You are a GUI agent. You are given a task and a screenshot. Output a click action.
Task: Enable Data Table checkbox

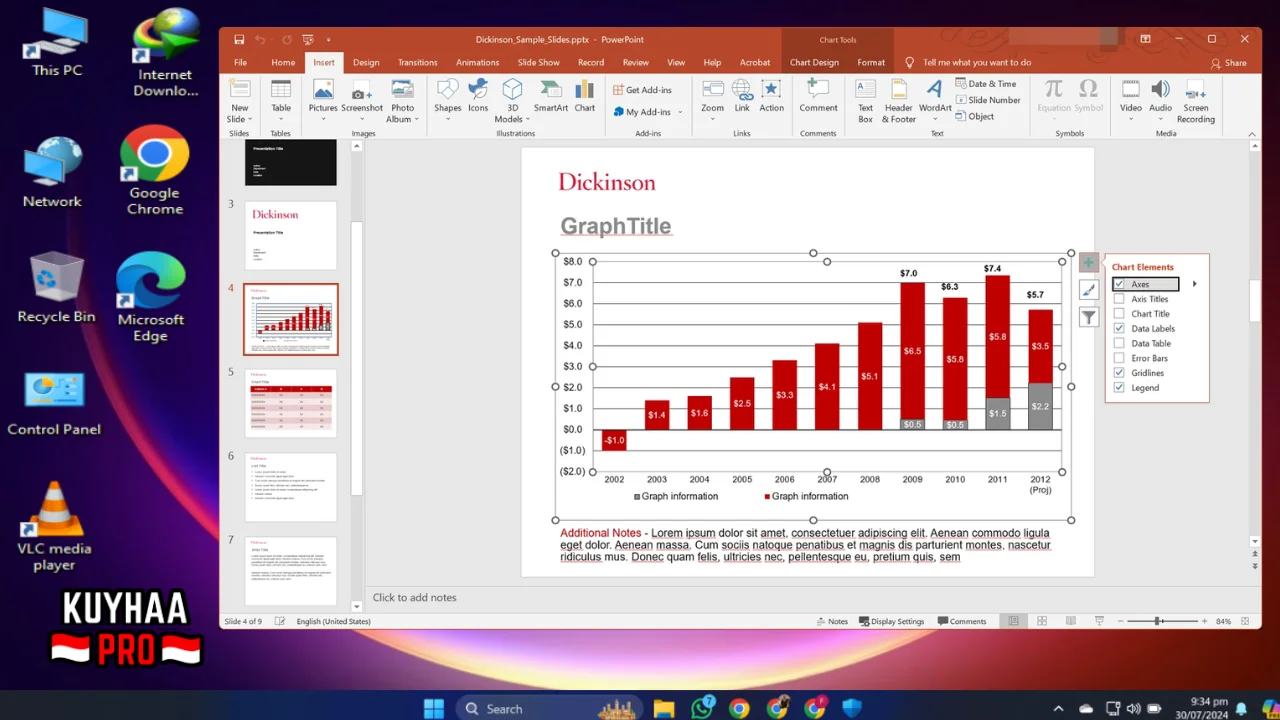(1119, 343)
